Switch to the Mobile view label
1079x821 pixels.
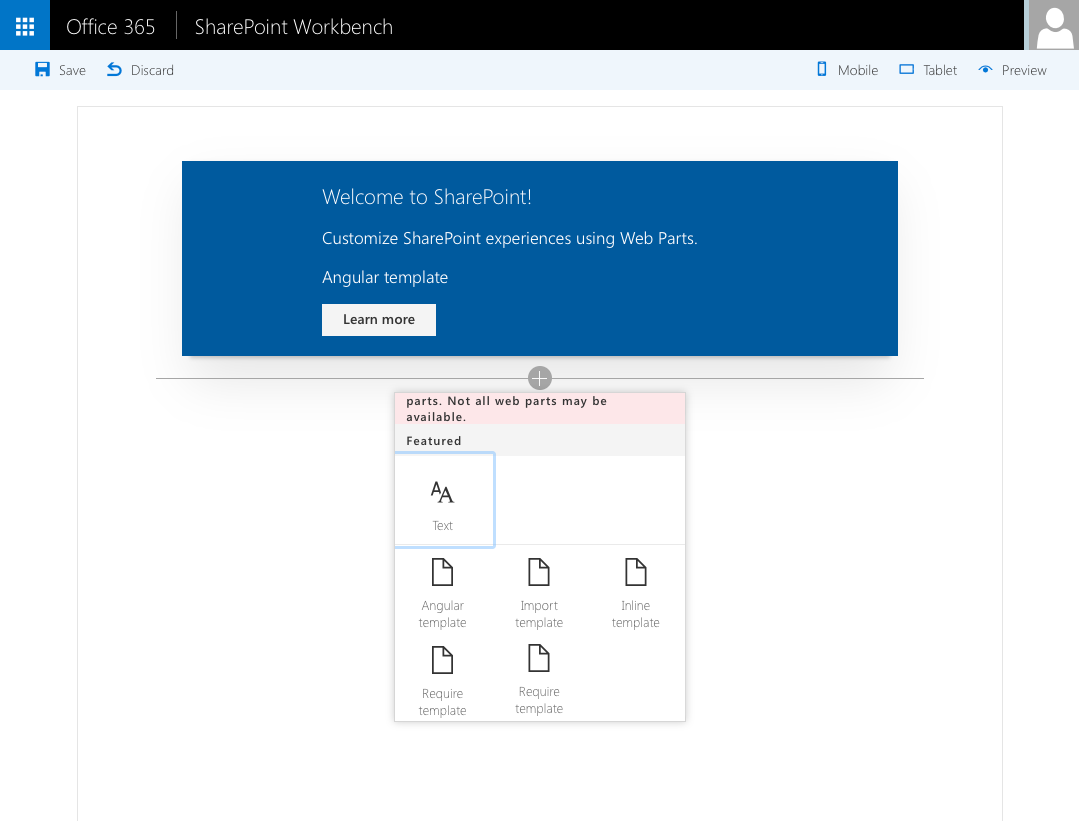click(857, 70)
